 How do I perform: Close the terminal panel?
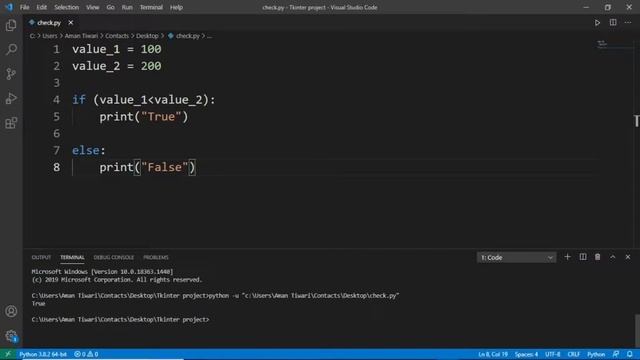[x=628, y=257]
